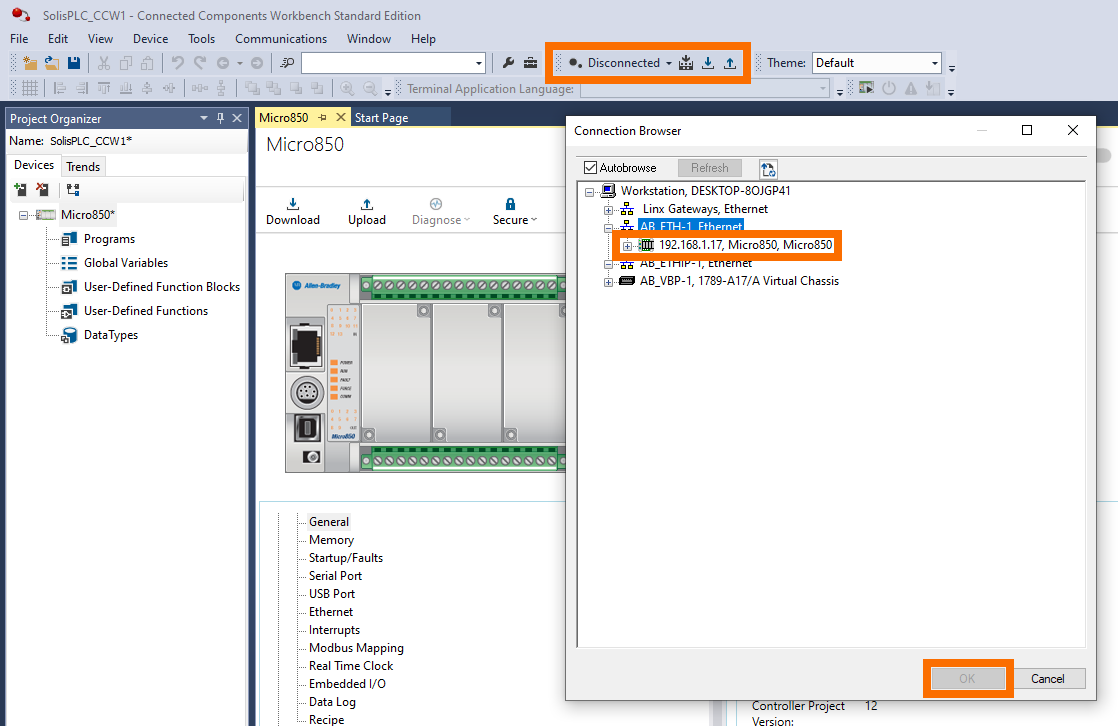Select the Global Variables tree node

pos(125,263)
